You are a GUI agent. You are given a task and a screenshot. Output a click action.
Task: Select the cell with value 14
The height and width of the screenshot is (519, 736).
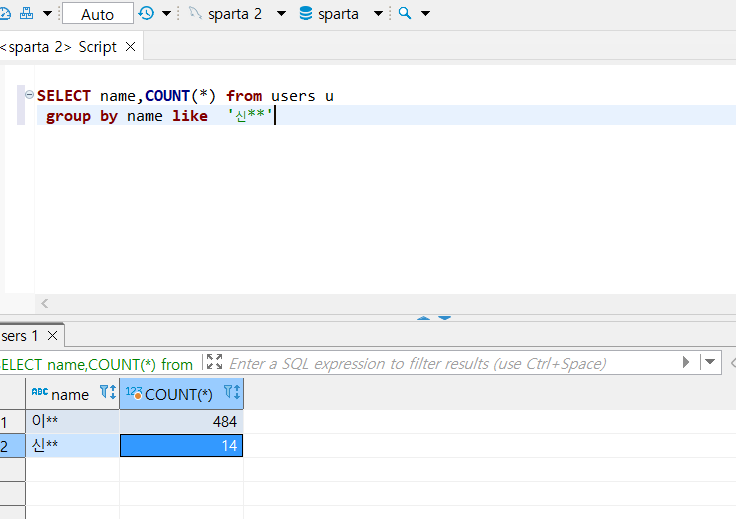(182, 445)
